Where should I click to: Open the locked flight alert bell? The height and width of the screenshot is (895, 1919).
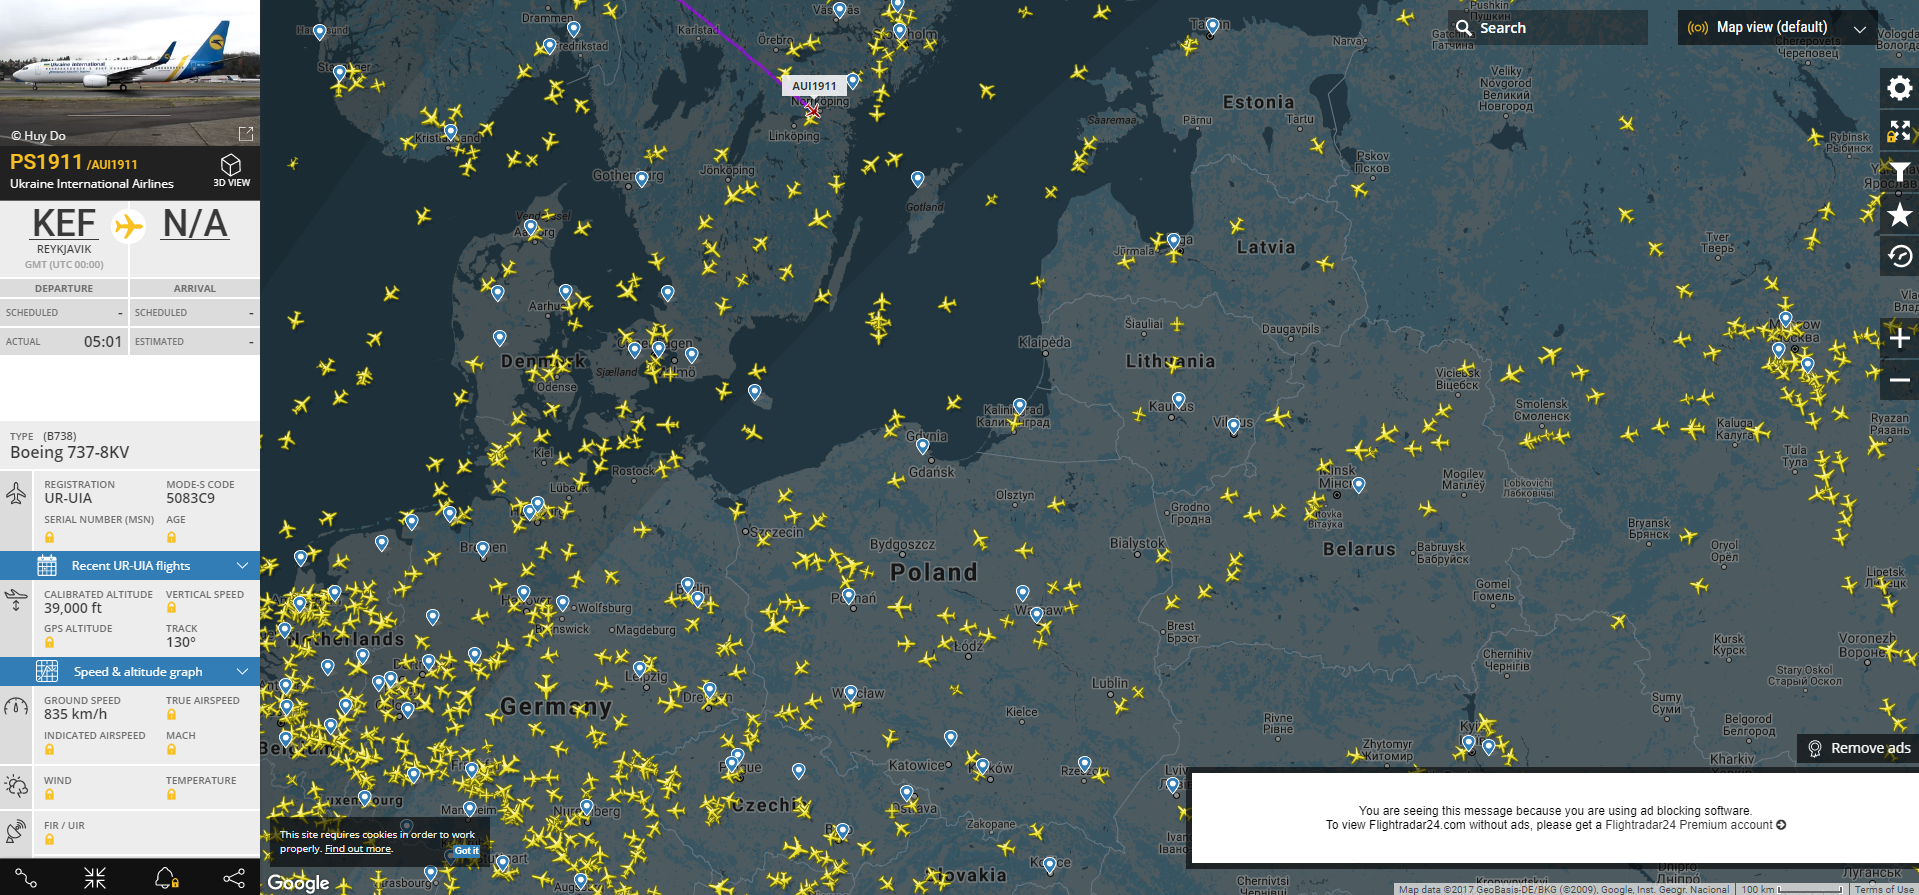coord(166,878)
